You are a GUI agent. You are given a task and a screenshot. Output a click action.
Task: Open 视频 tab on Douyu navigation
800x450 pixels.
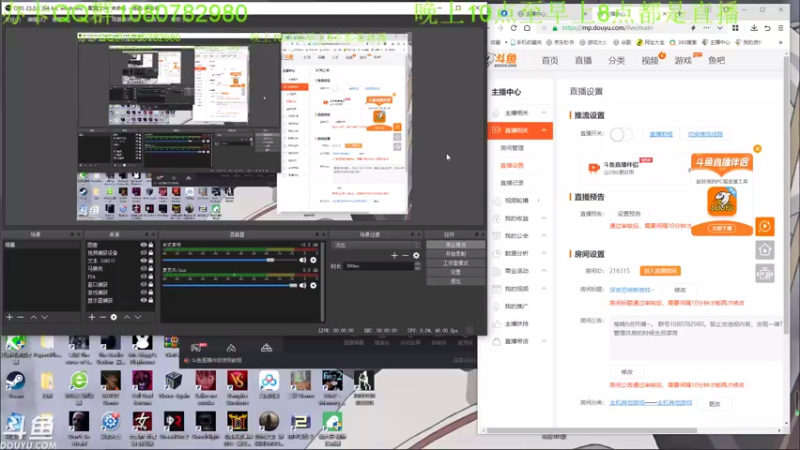(649, 61)
